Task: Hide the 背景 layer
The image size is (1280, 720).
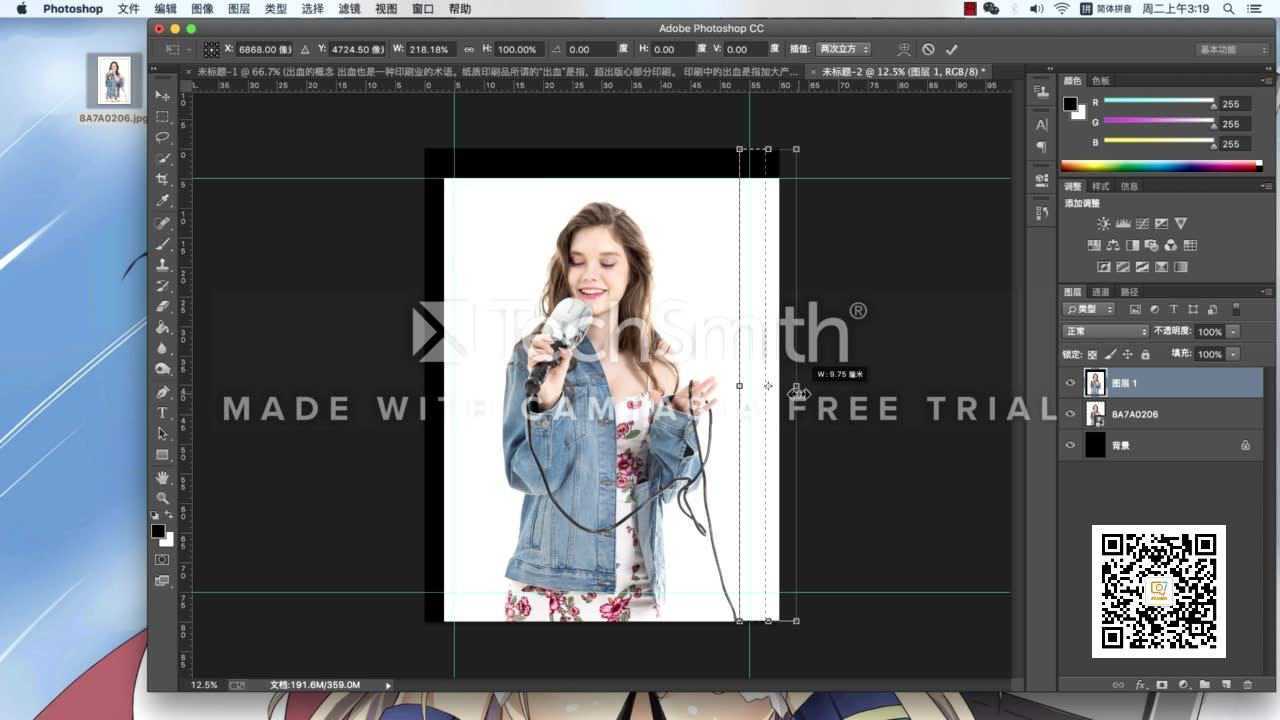Action: [x=1071, y=445]
